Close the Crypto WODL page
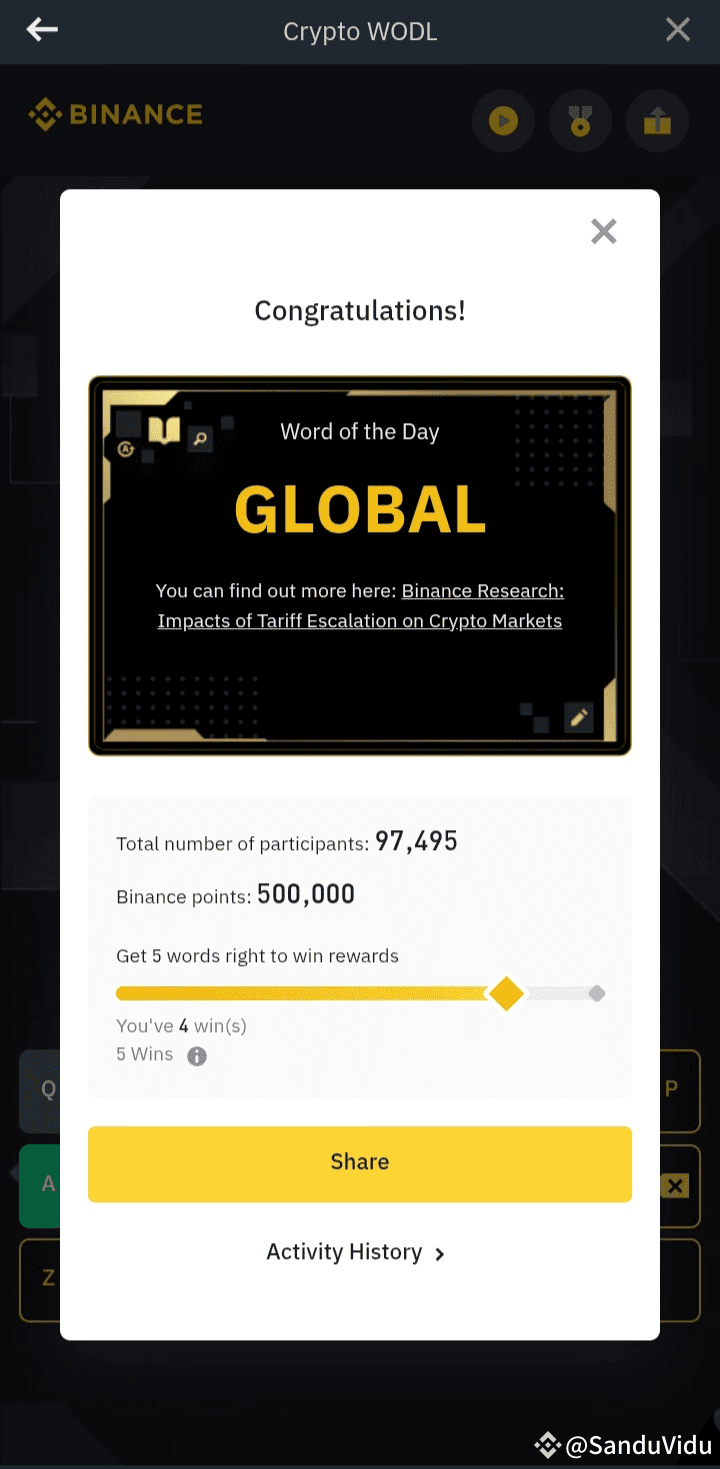720x1469 pixels. click(x=678, y=30)
